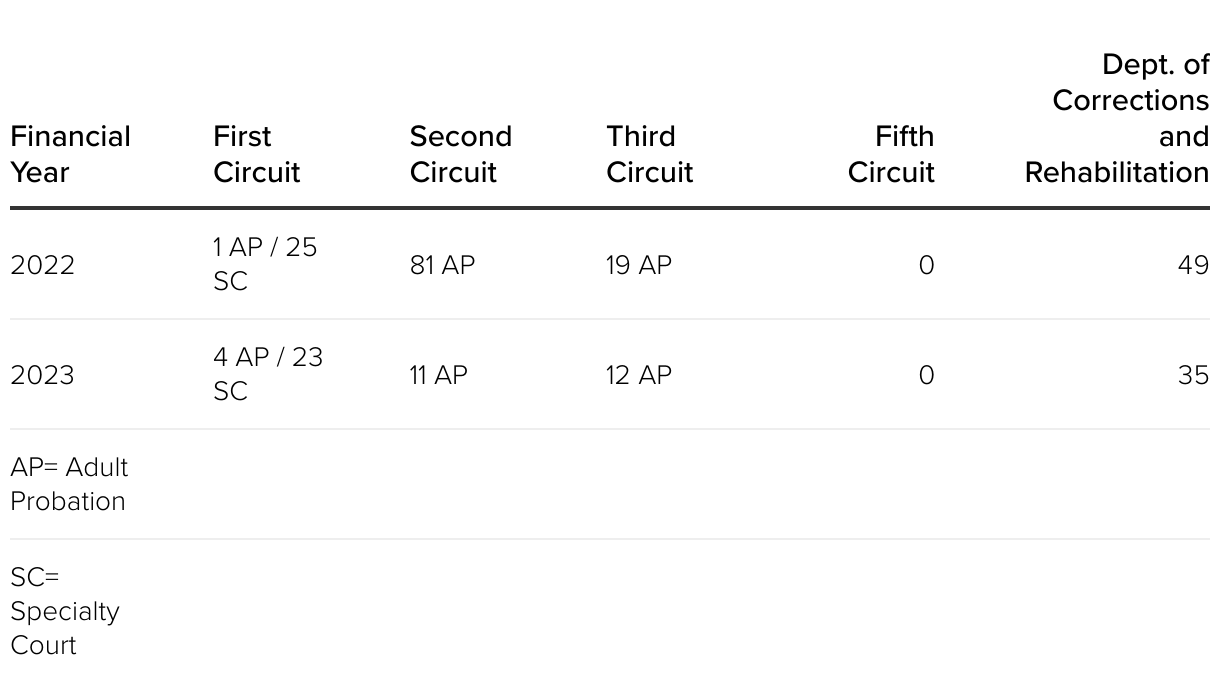Select the 2023 financial year cell
The image size is (1220, 692).
pos(42,375)
